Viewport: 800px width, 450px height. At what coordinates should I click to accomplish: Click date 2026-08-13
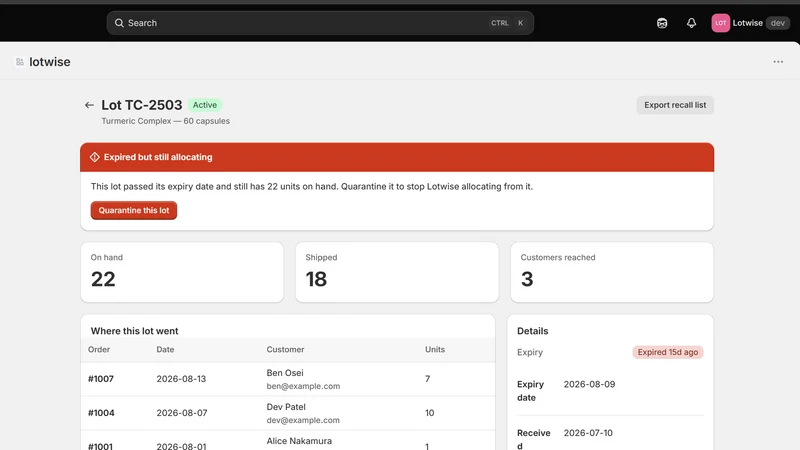click(x=181, y=379)
